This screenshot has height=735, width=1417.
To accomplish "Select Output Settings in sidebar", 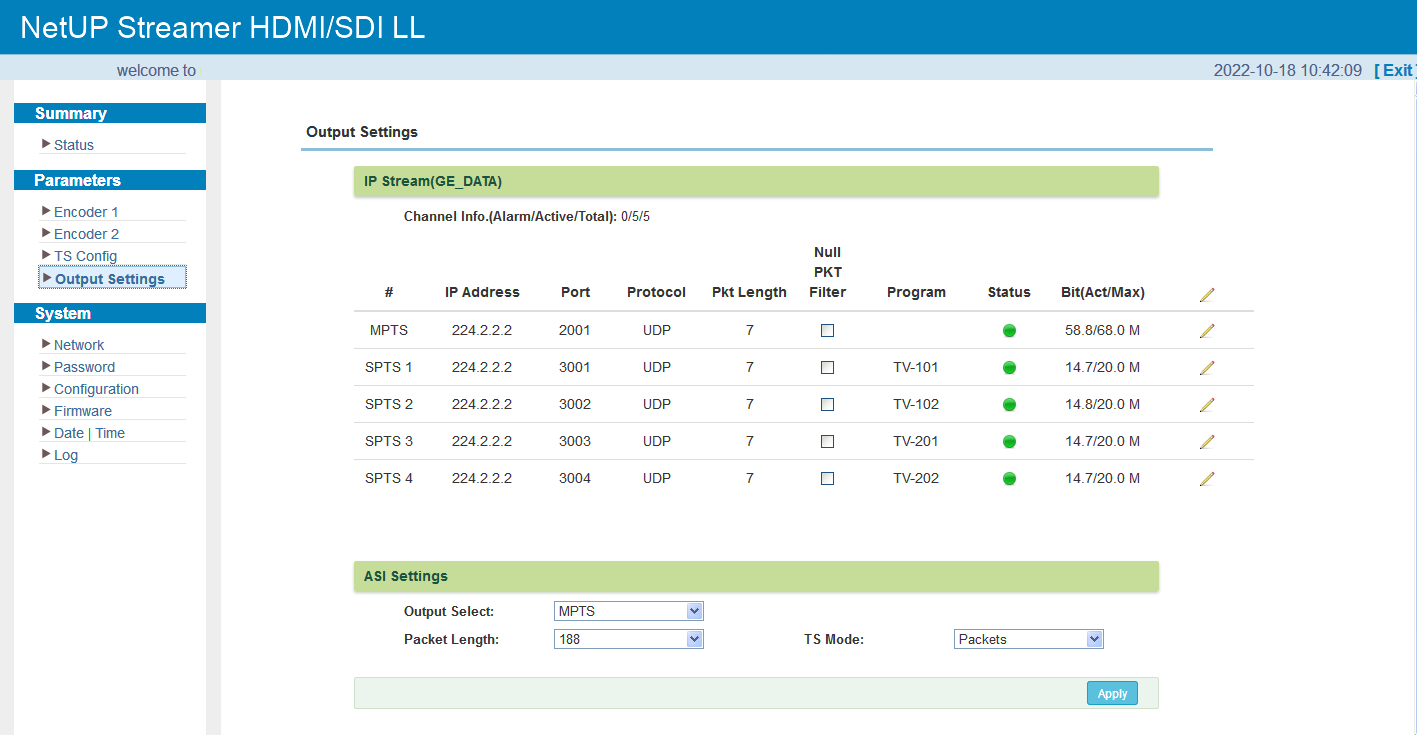I will coord(110,279).
